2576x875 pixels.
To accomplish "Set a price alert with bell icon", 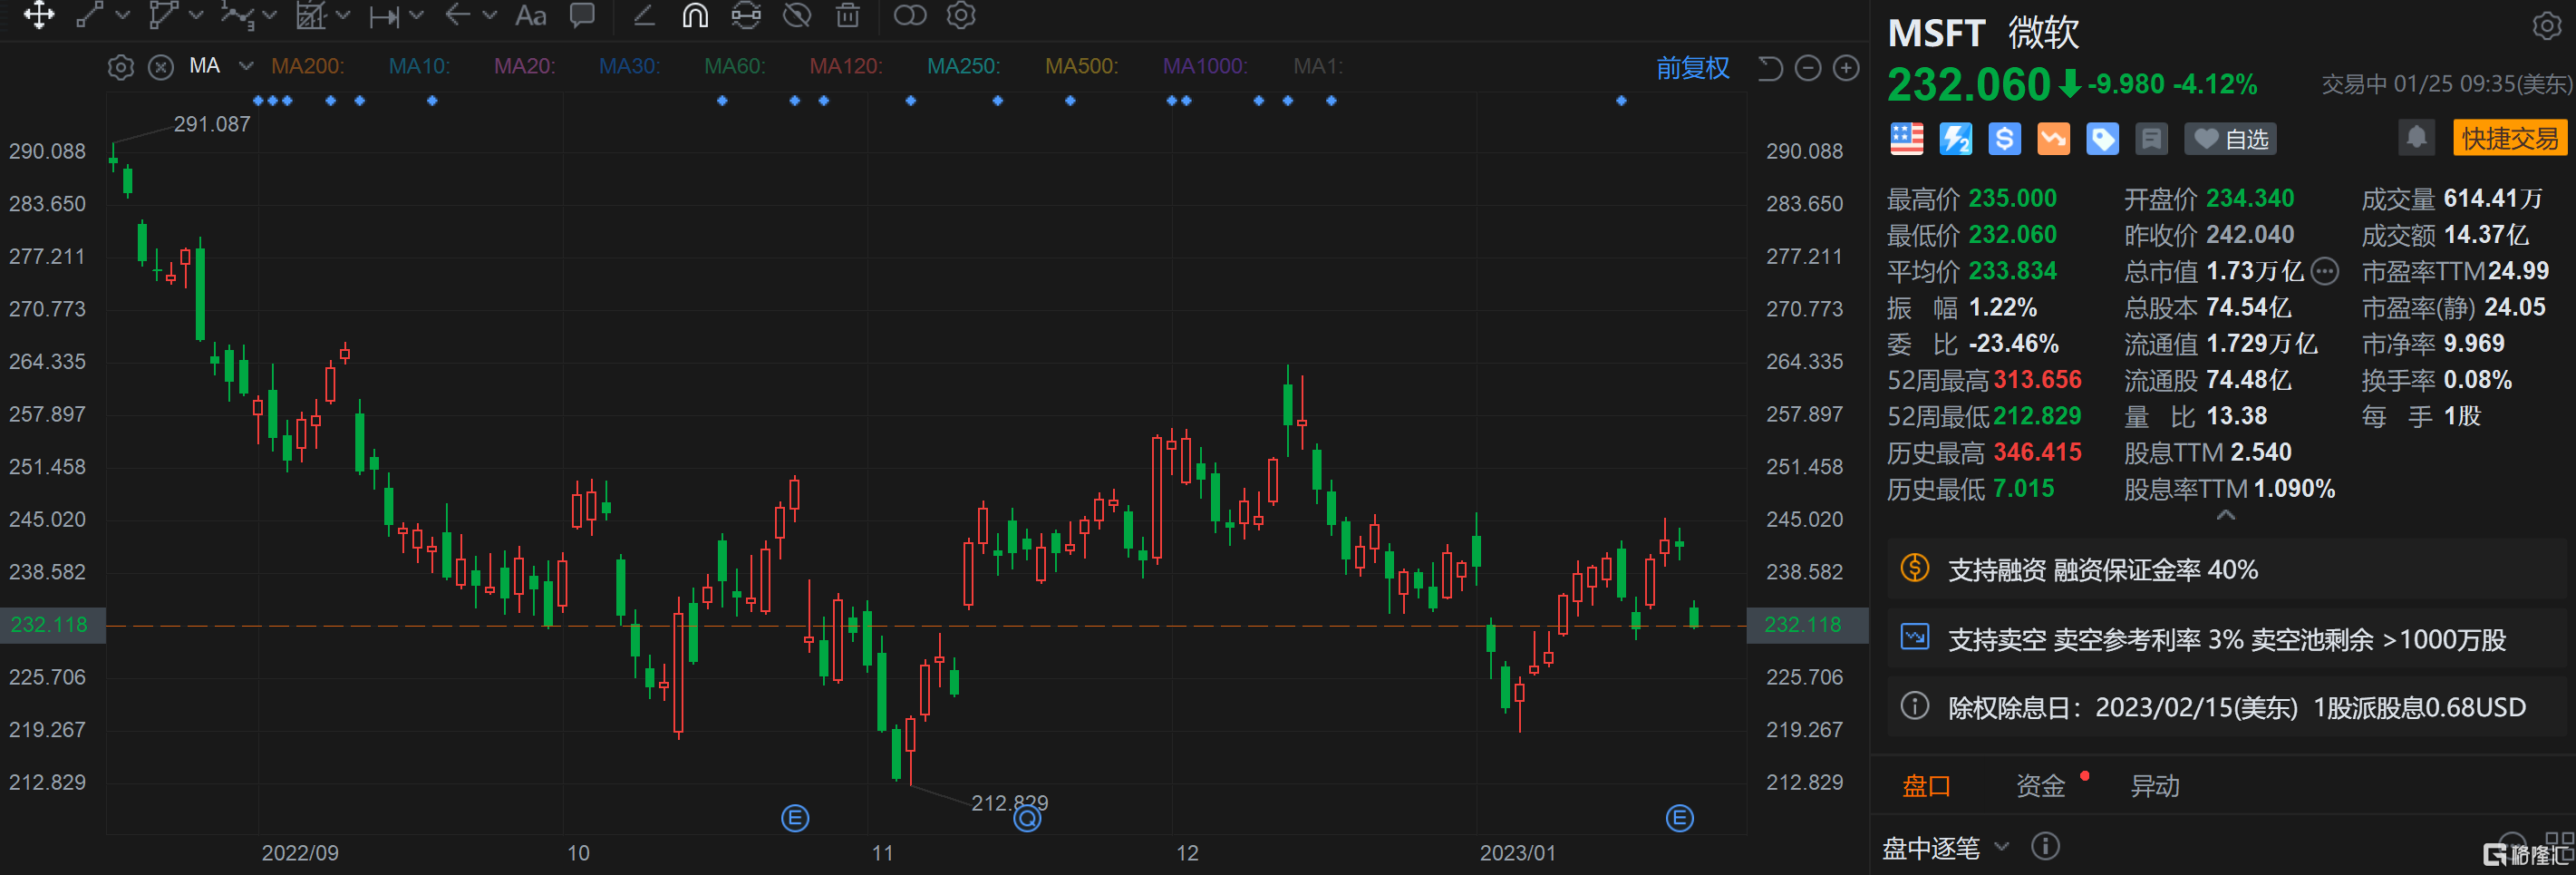I will tap(2417, 138).
